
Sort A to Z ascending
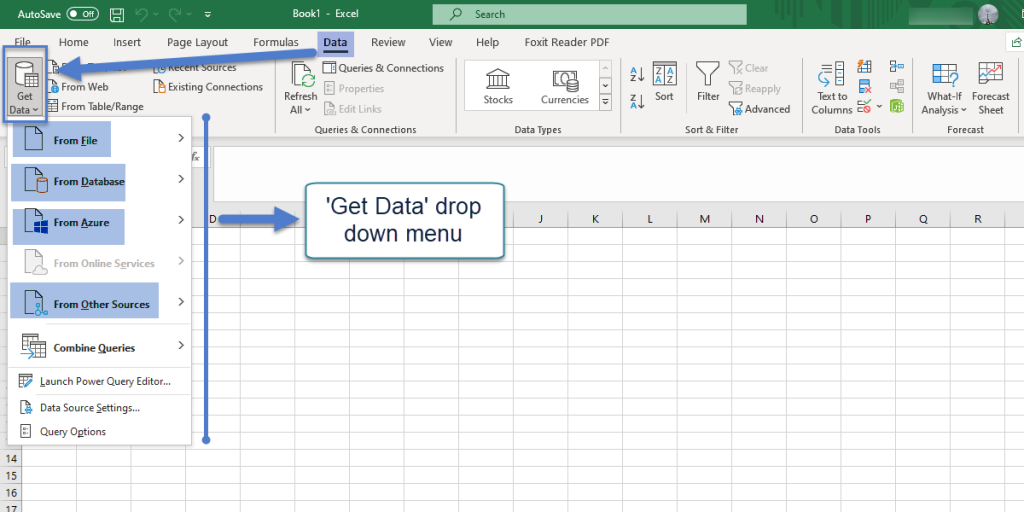(x=637, y=74)
